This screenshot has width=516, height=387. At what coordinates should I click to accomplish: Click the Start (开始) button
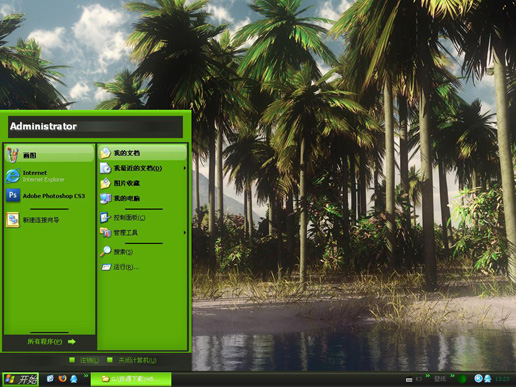[x=20, y=379]
